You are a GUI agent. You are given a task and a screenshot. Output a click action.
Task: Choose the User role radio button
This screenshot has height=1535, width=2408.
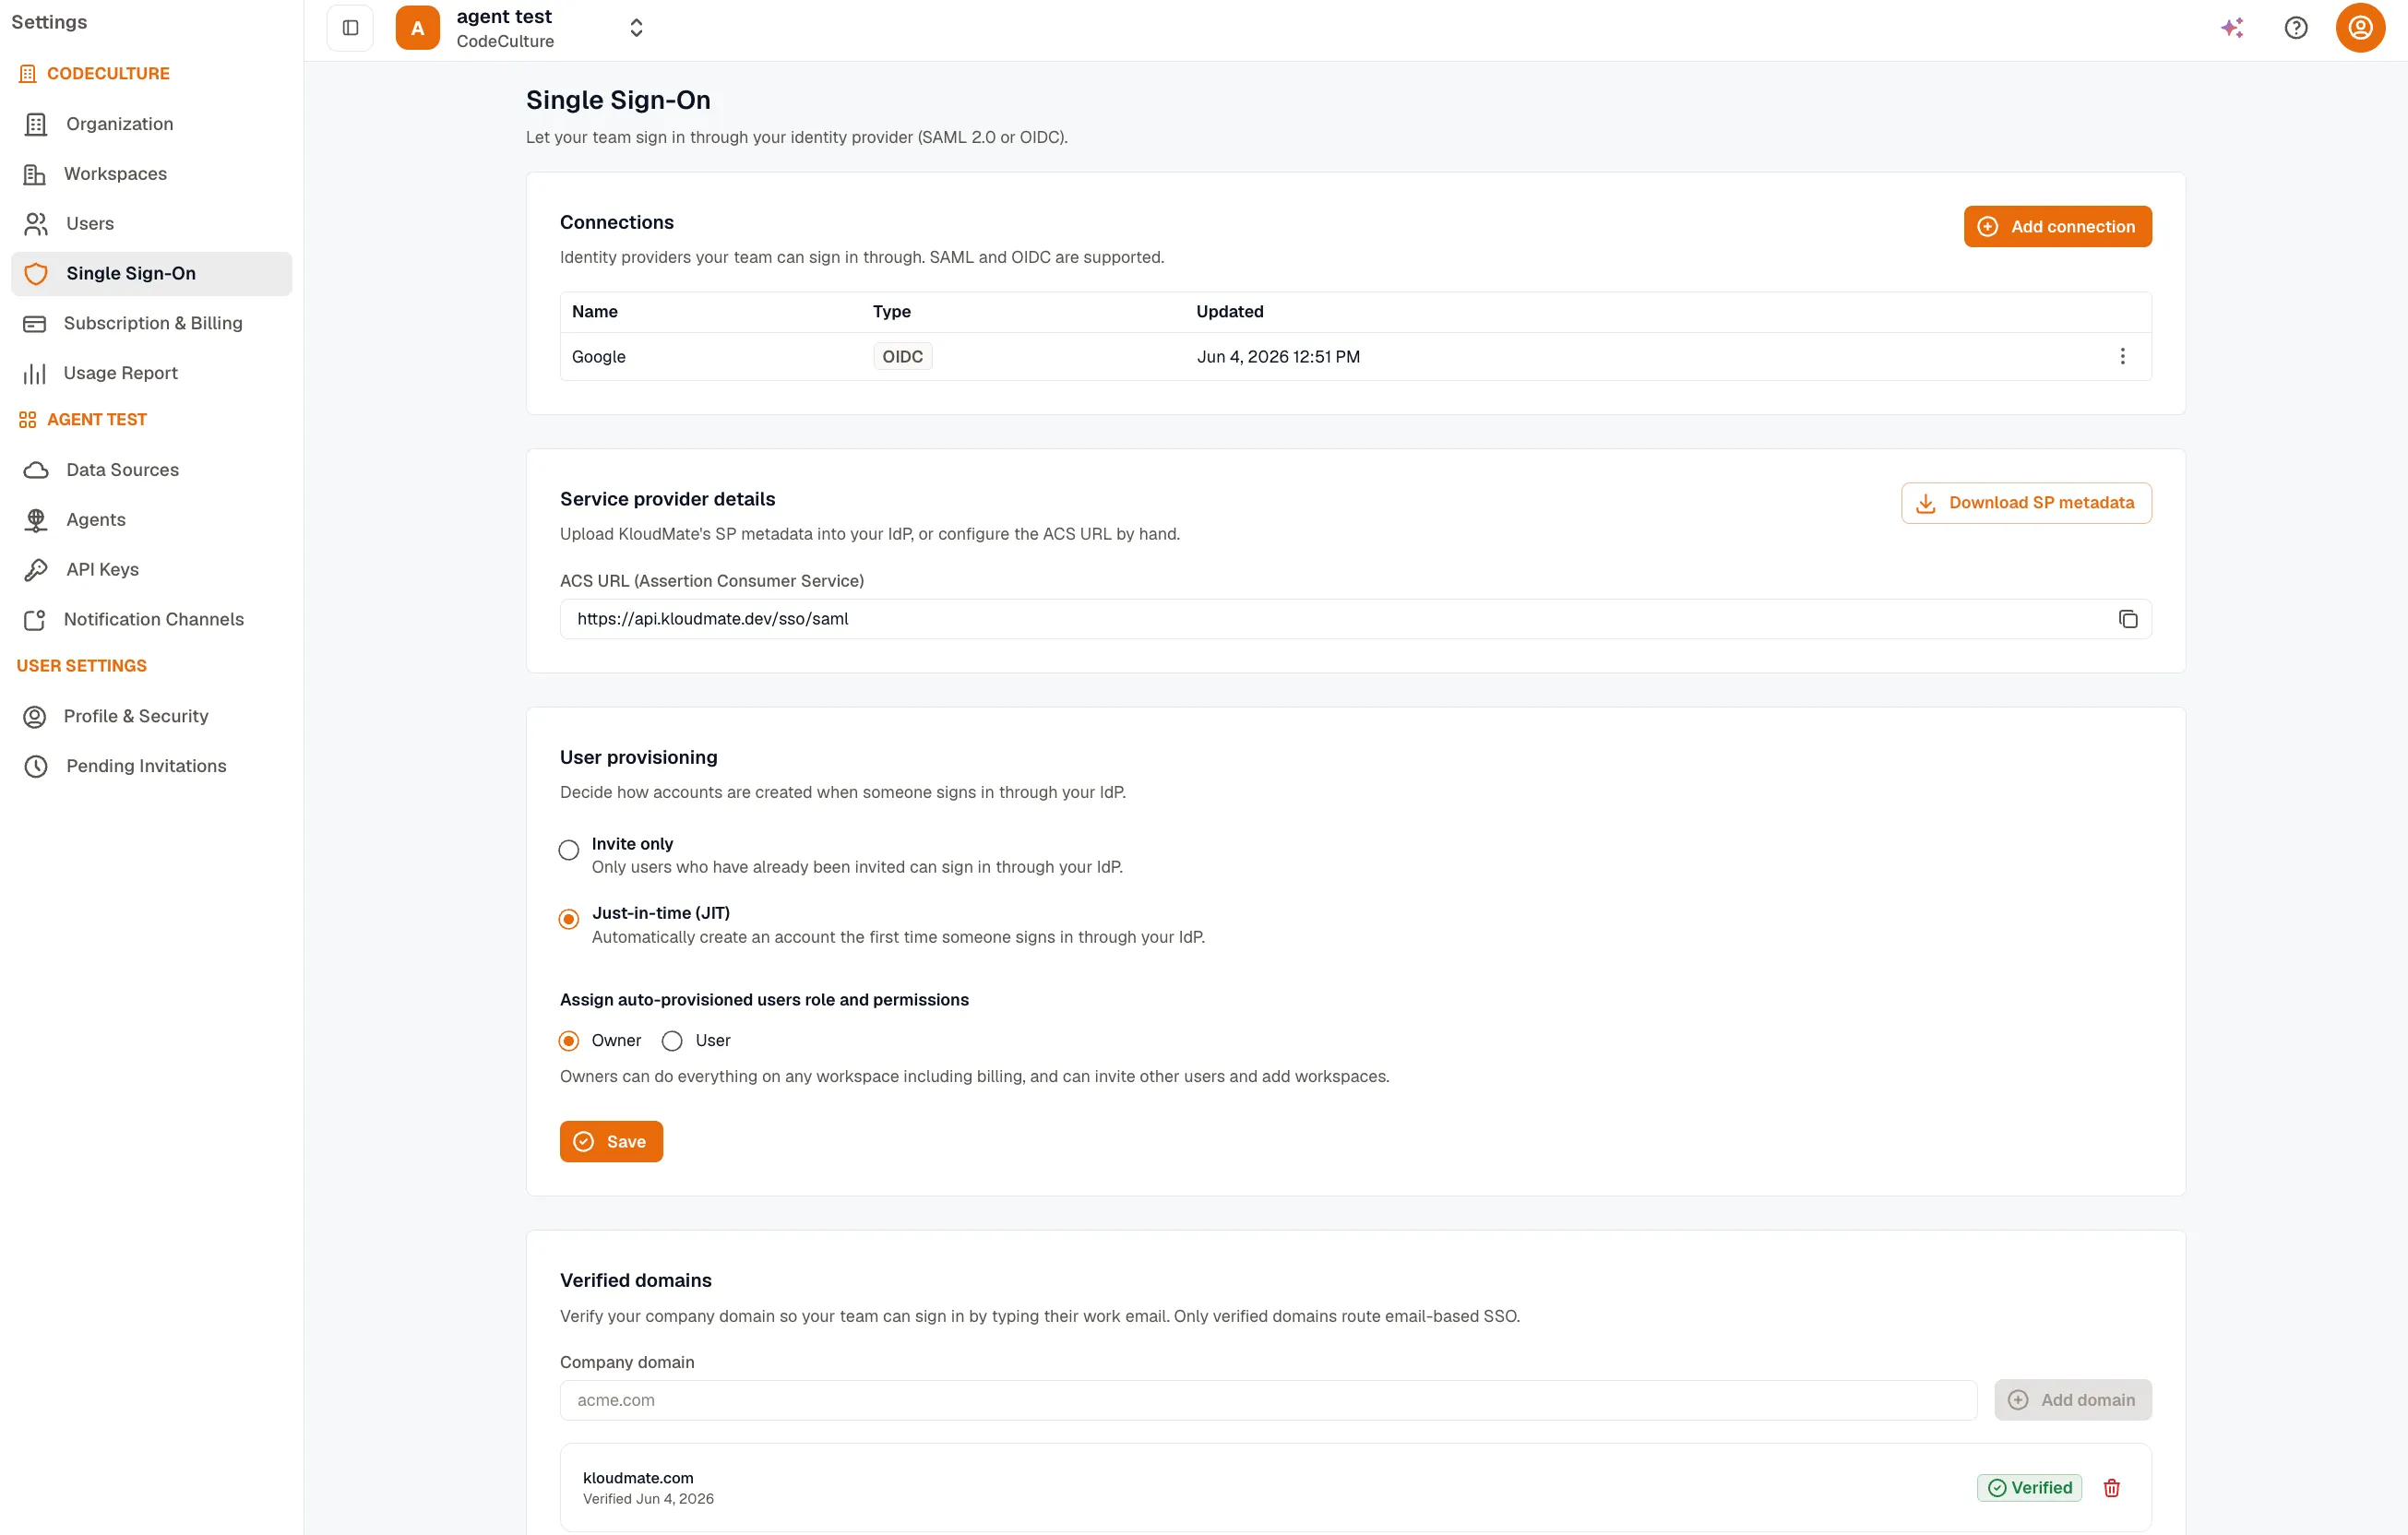672,1041
